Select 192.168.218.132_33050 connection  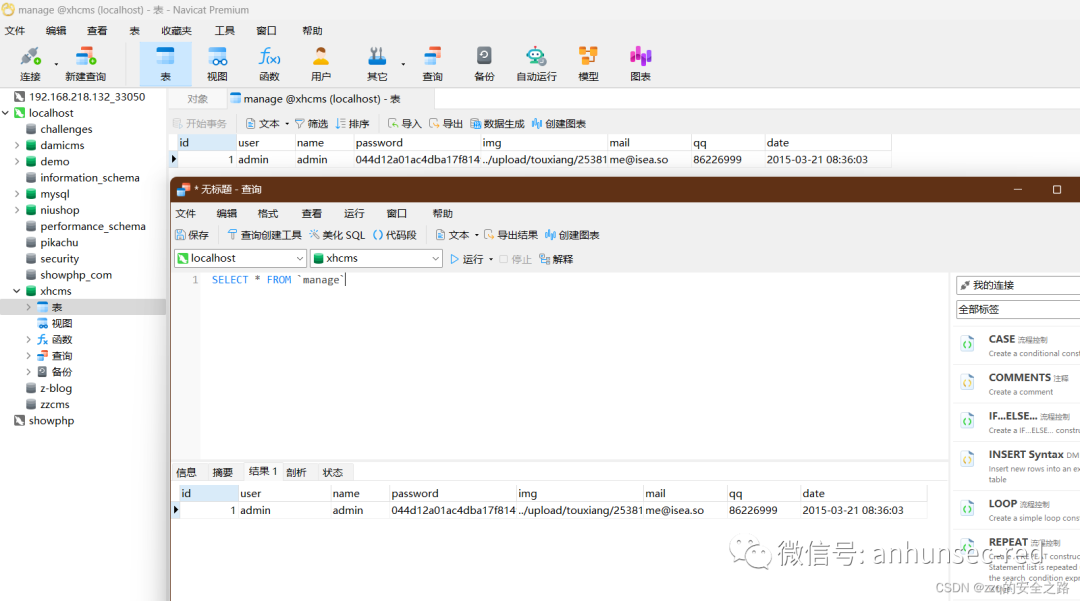tap(87, 97)
